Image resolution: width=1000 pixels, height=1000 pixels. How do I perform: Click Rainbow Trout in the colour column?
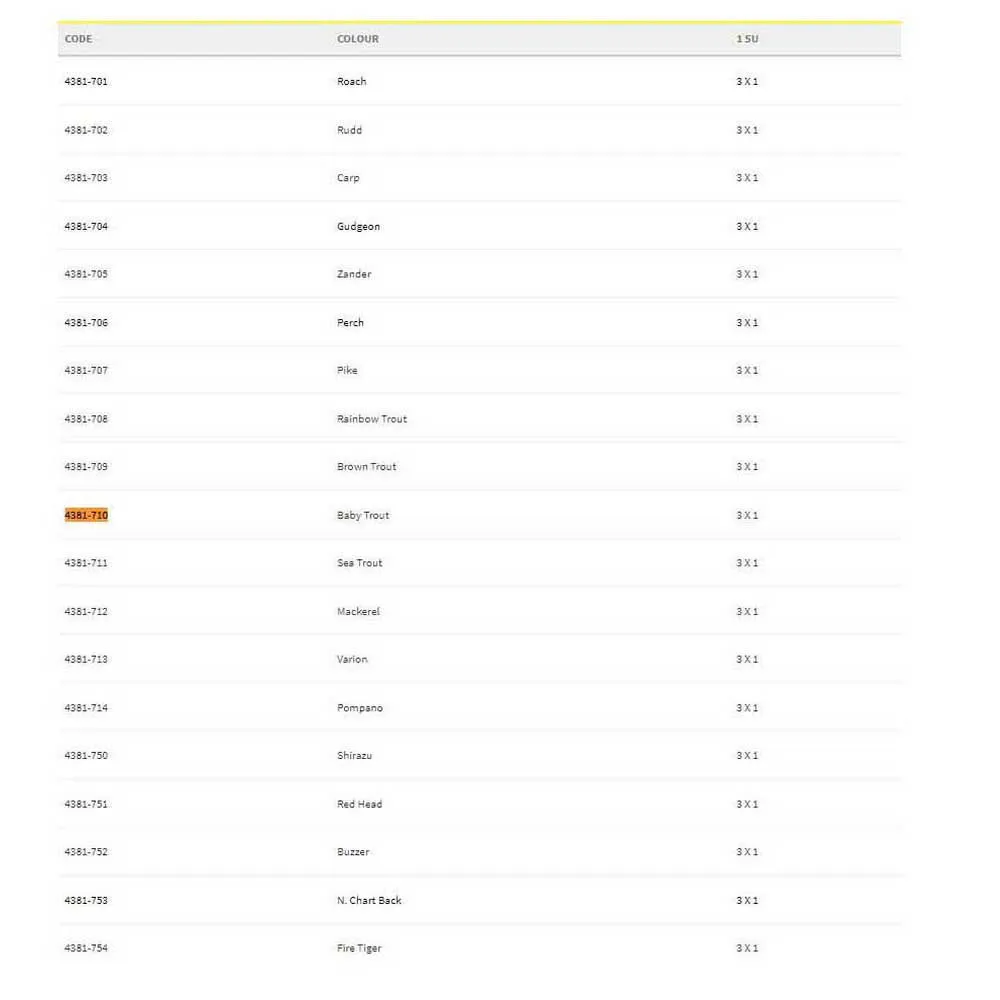pos(372,419)
